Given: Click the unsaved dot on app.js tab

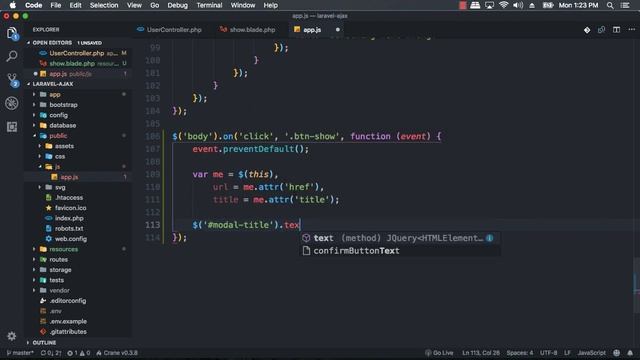Looking at the screenshot, I should pyautogui.click(x=338, y=30).
